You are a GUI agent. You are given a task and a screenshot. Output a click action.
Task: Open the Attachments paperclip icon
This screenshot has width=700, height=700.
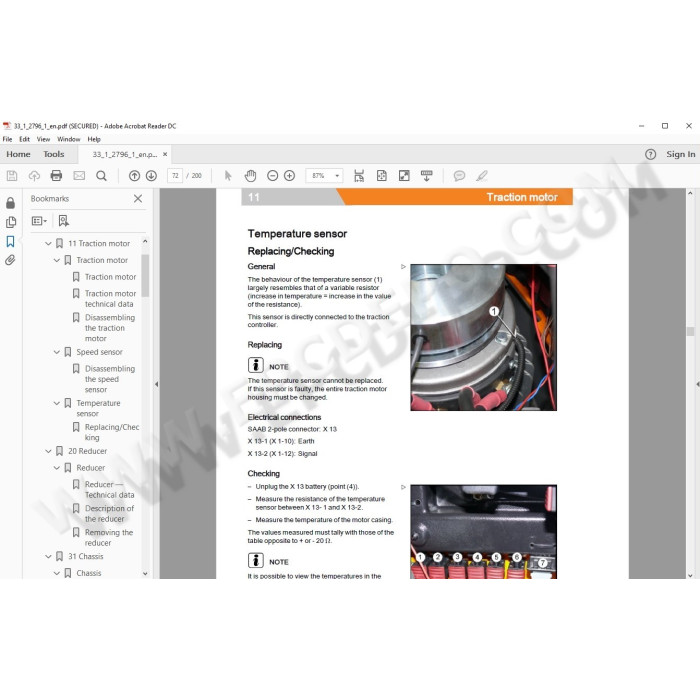point(10,260)
